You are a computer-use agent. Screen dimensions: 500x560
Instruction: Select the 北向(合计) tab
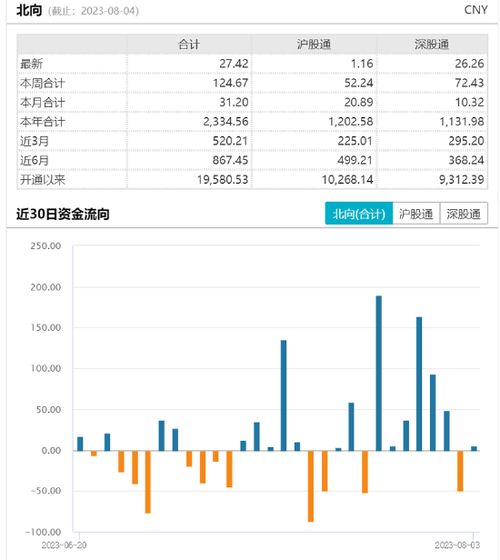click(359, 214)
